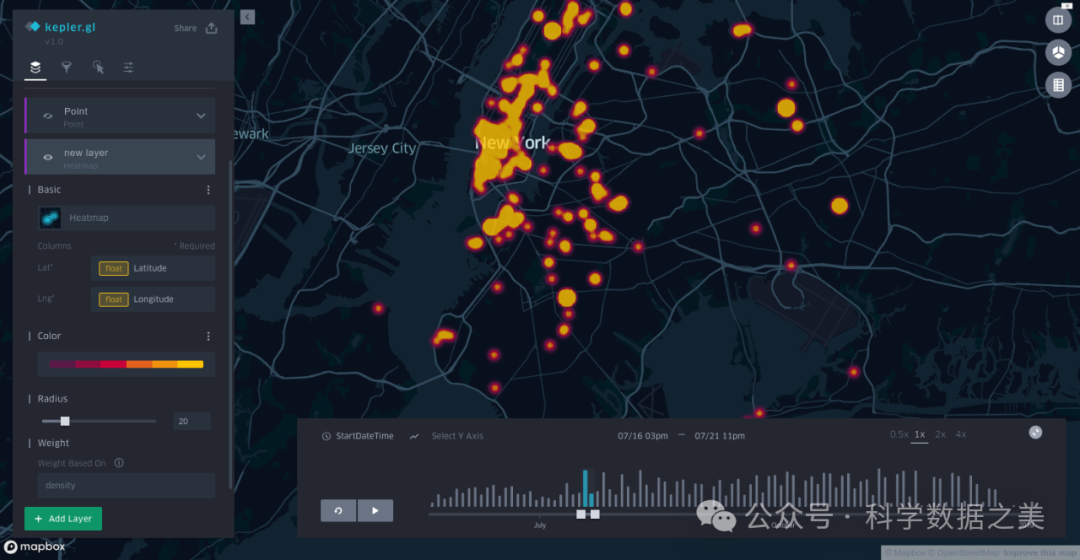Toggle visibility of new layer heatmap

[x=47, y=157]
